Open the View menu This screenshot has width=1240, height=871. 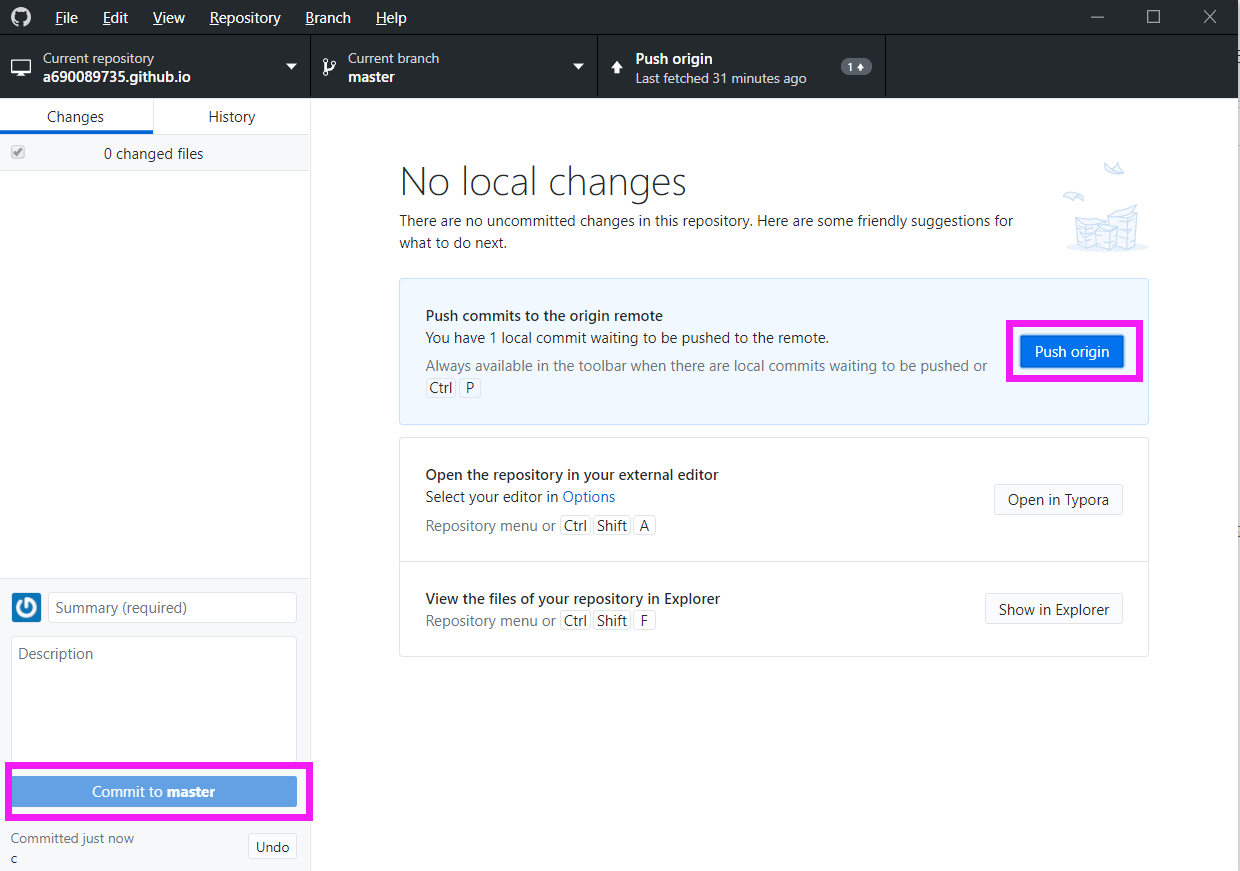[169, 18]
